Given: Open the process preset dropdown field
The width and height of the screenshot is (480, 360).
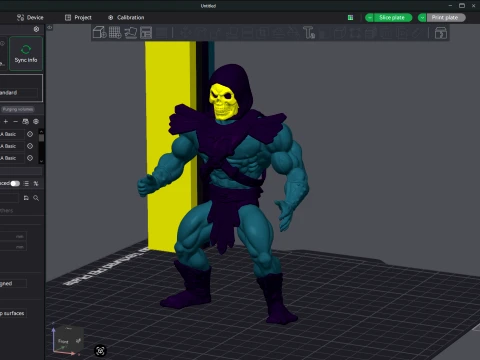Looking at the screenshot, I should (x=9, y=198).
